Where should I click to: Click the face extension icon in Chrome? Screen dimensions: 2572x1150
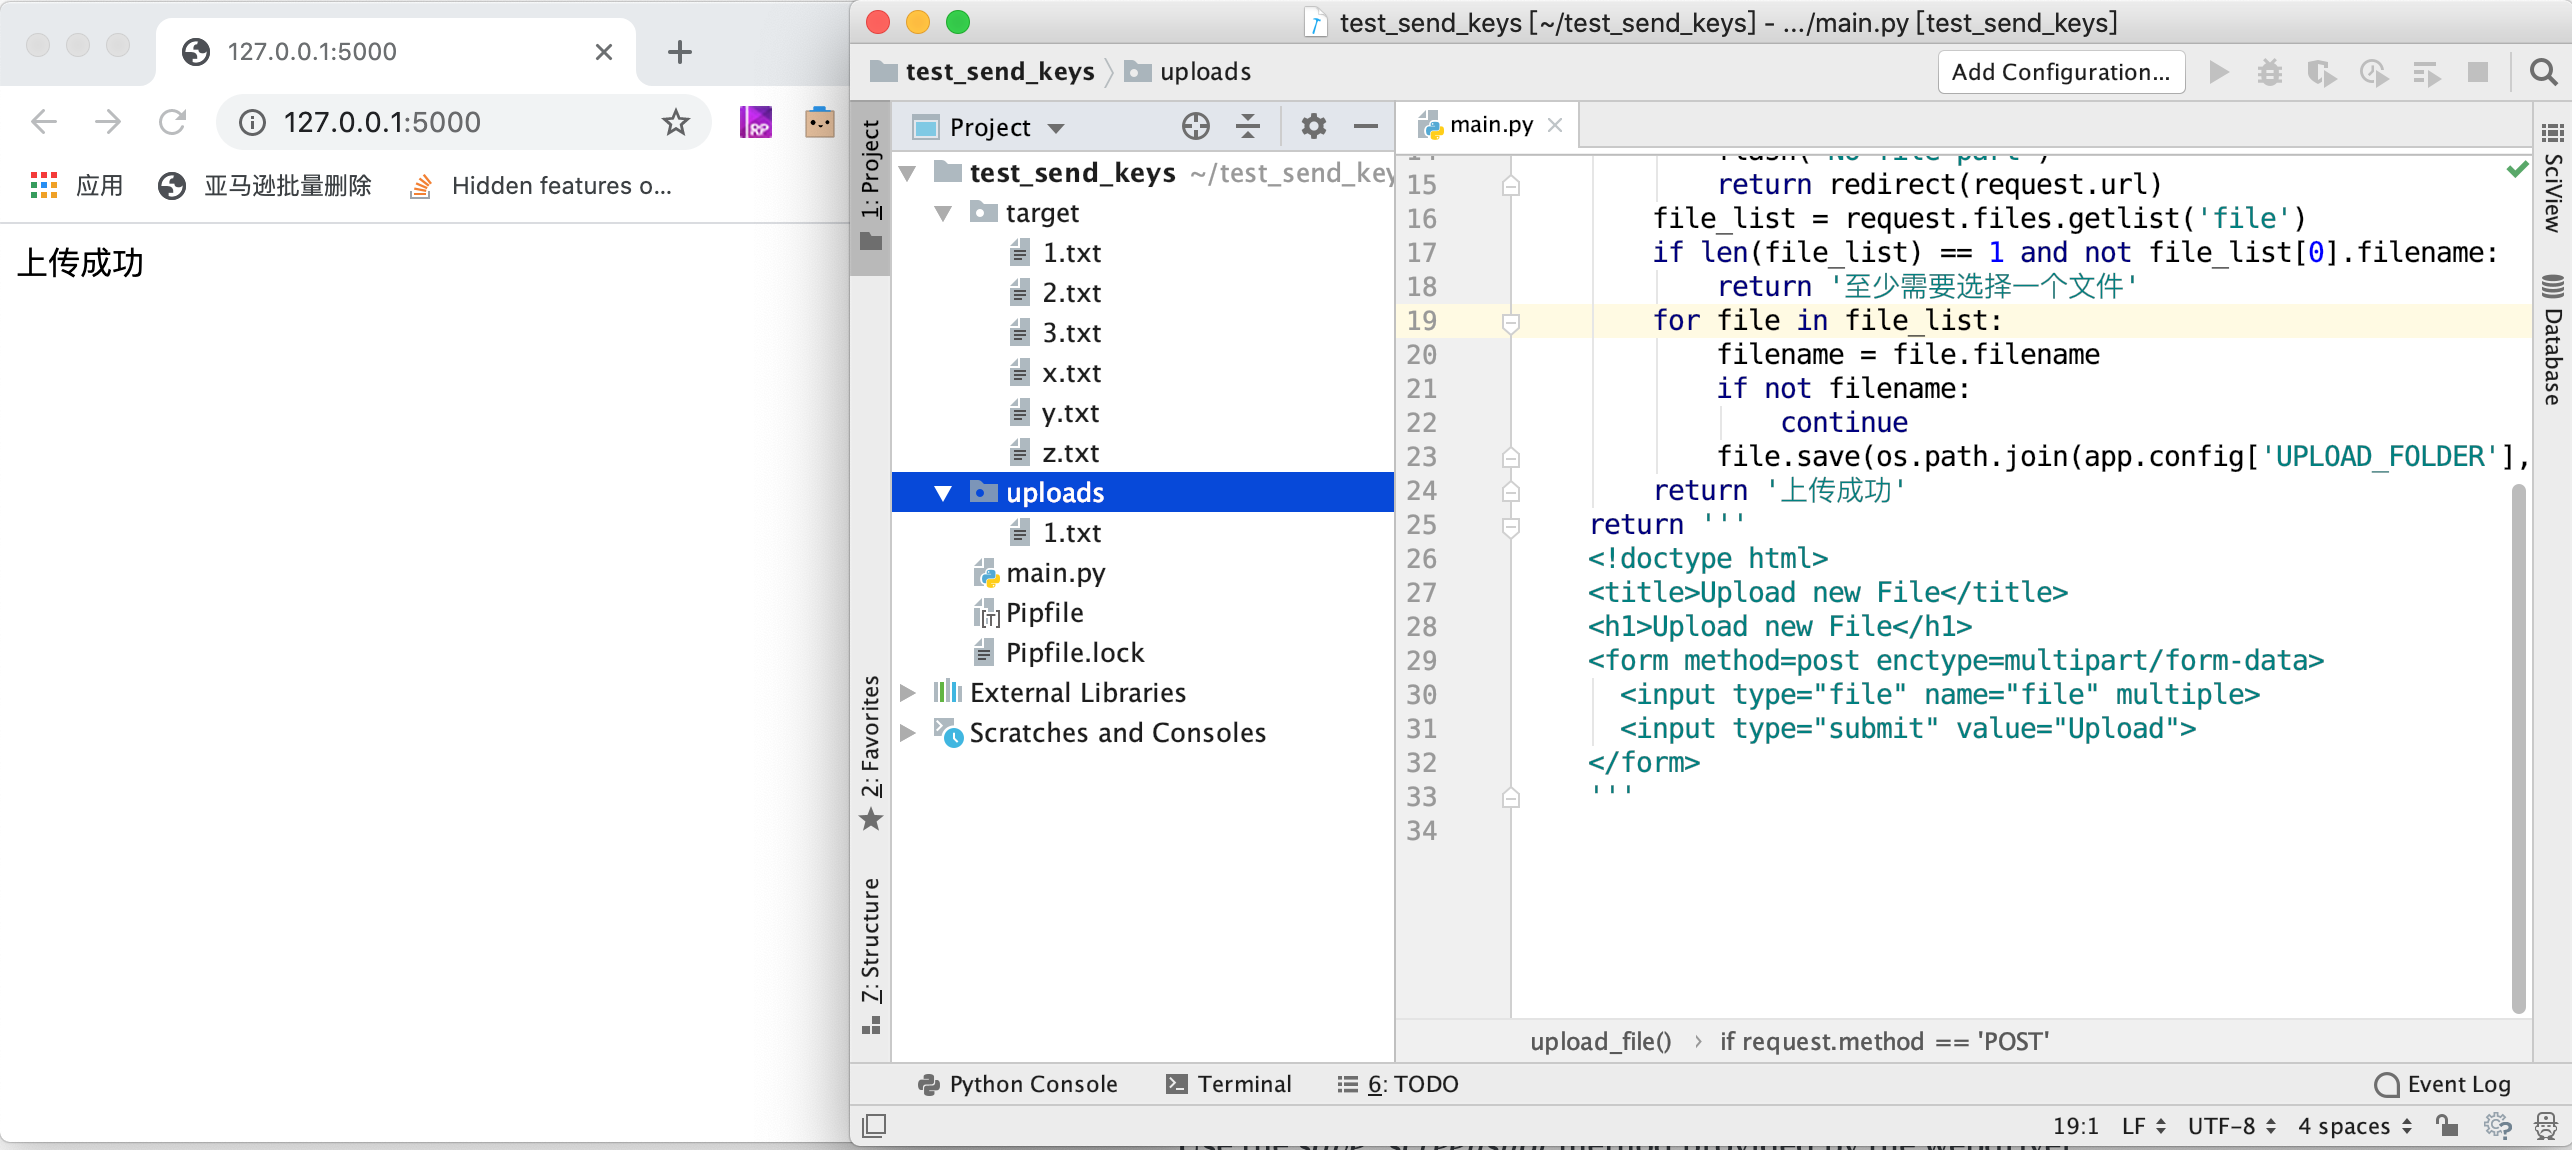click(x=820, y=122)
